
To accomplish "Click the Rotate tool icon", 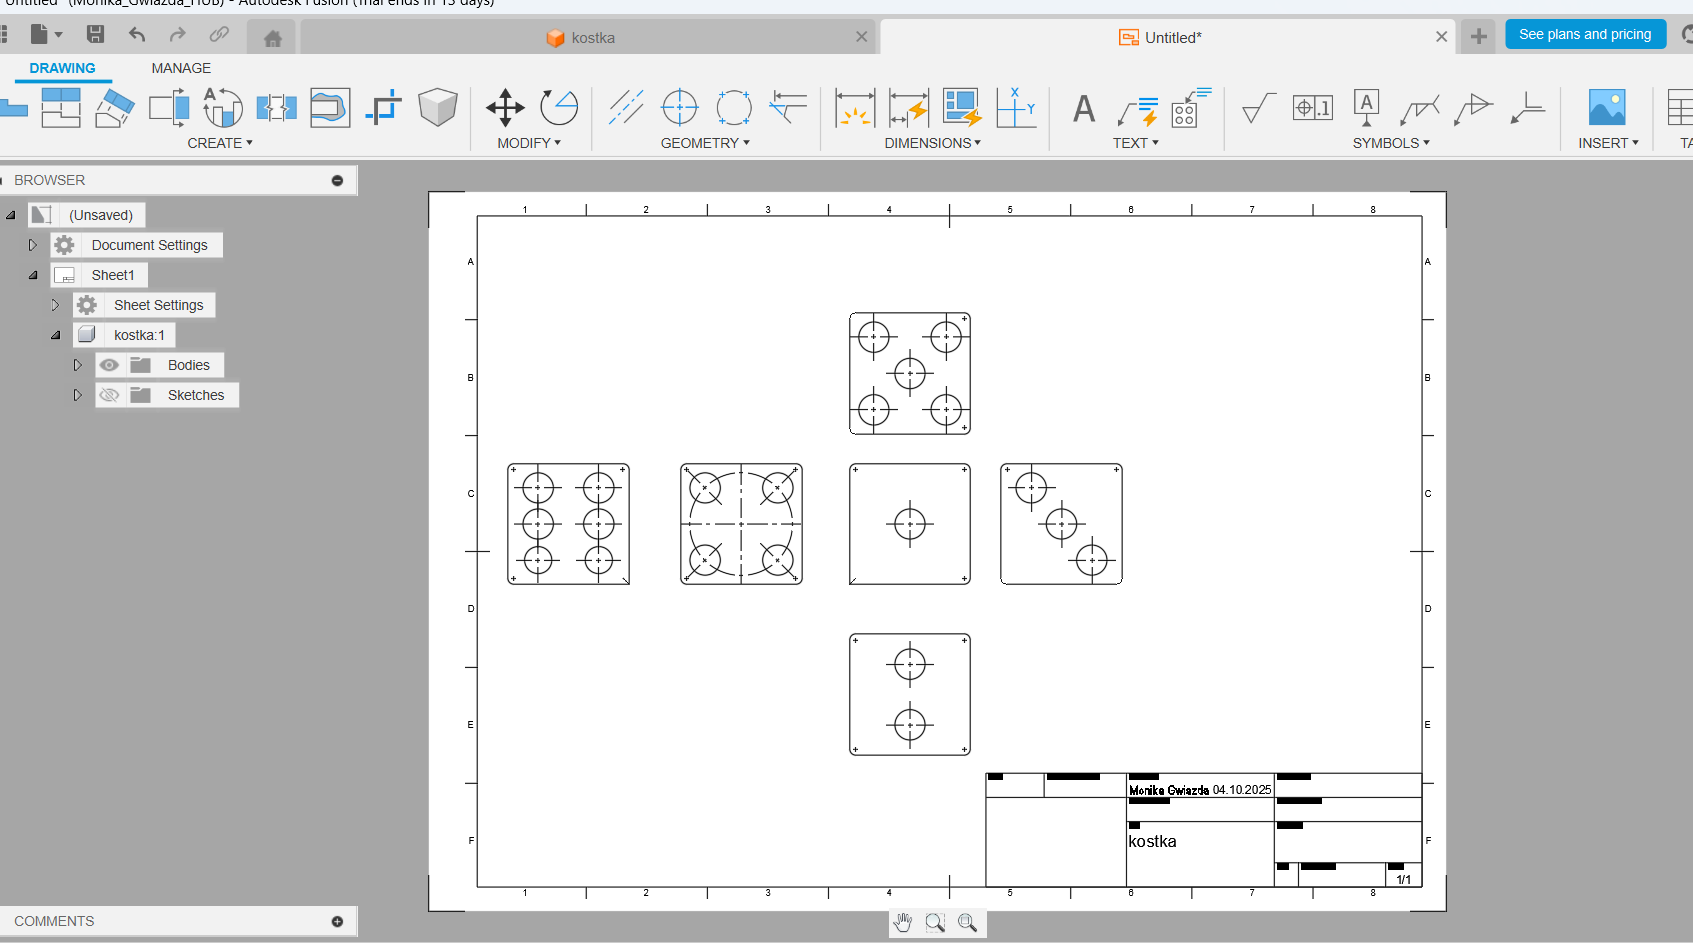I will point(559,107).
